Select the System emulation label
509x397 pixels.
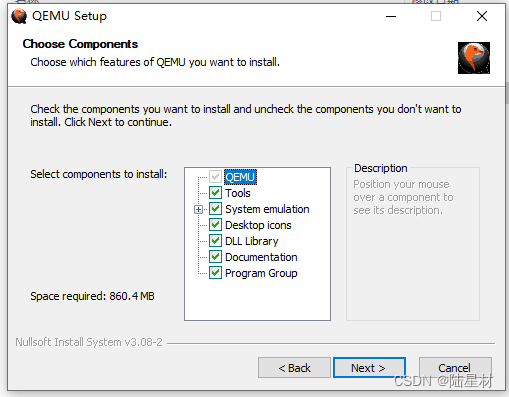[x=267, y=209]
